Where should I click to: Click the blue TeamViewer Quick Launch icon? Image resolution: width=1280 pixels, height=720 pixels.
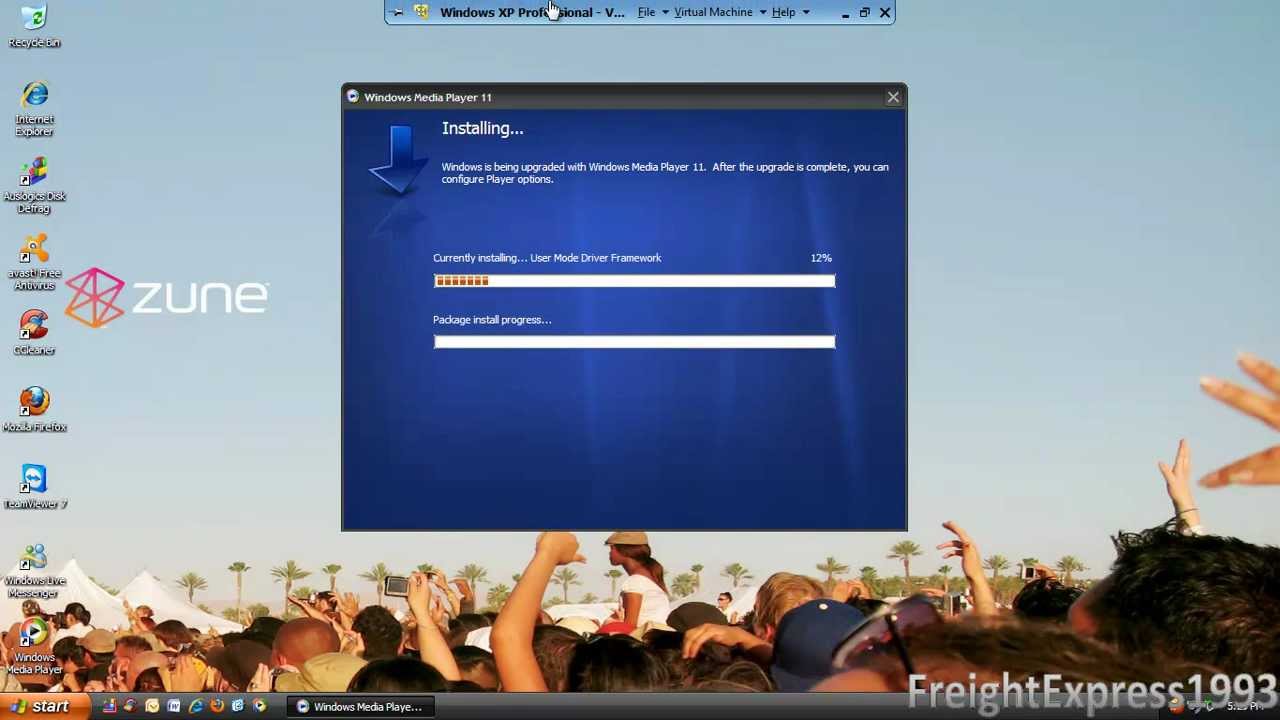[x=238, y=706]
